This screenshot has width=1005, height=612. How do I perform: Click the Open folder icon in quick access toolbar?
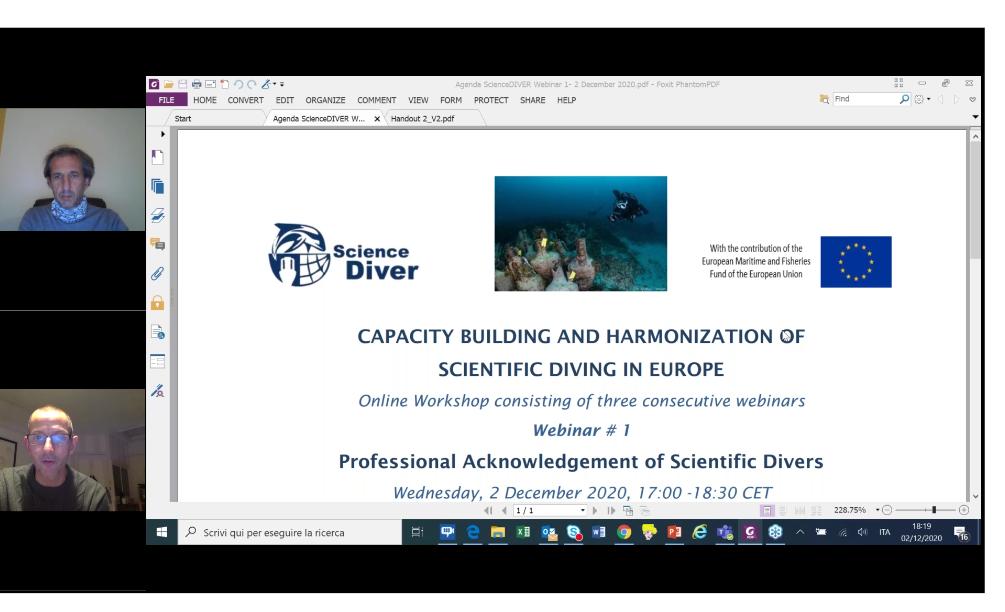tap(169, 85)
